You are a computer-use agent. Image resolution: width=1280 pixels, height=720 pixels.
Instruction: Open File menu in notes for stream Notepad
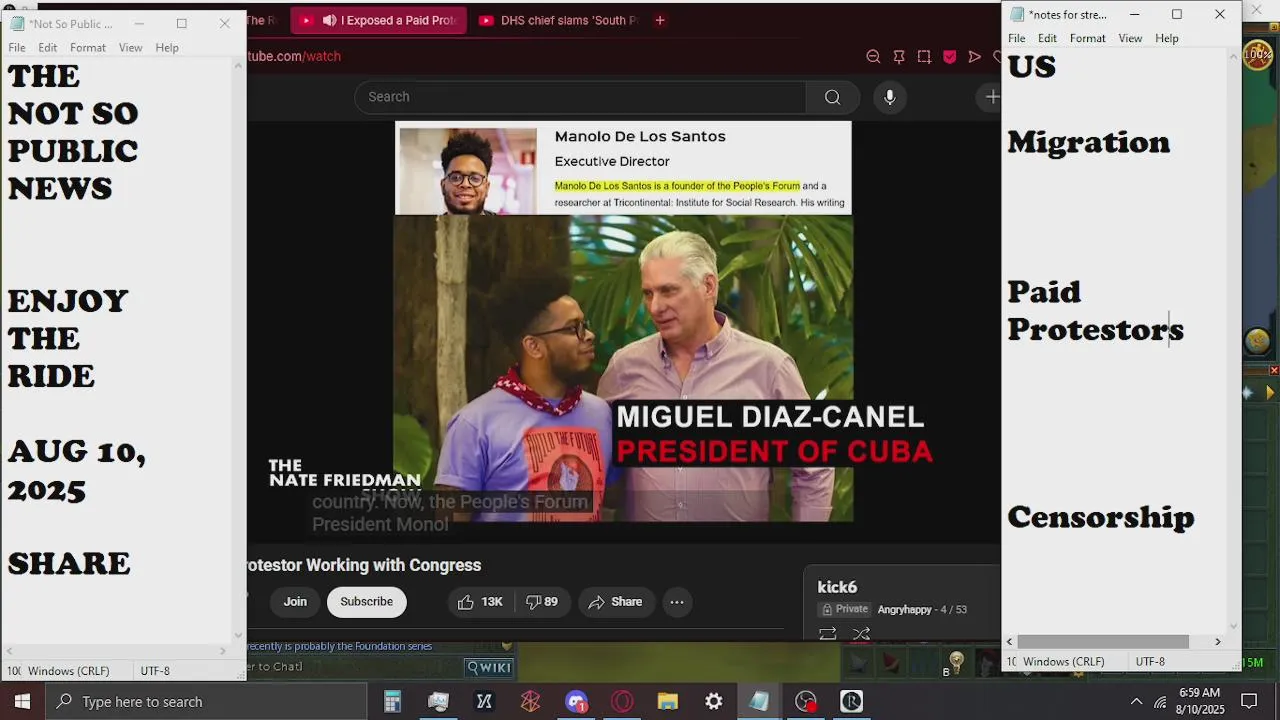1017,38
